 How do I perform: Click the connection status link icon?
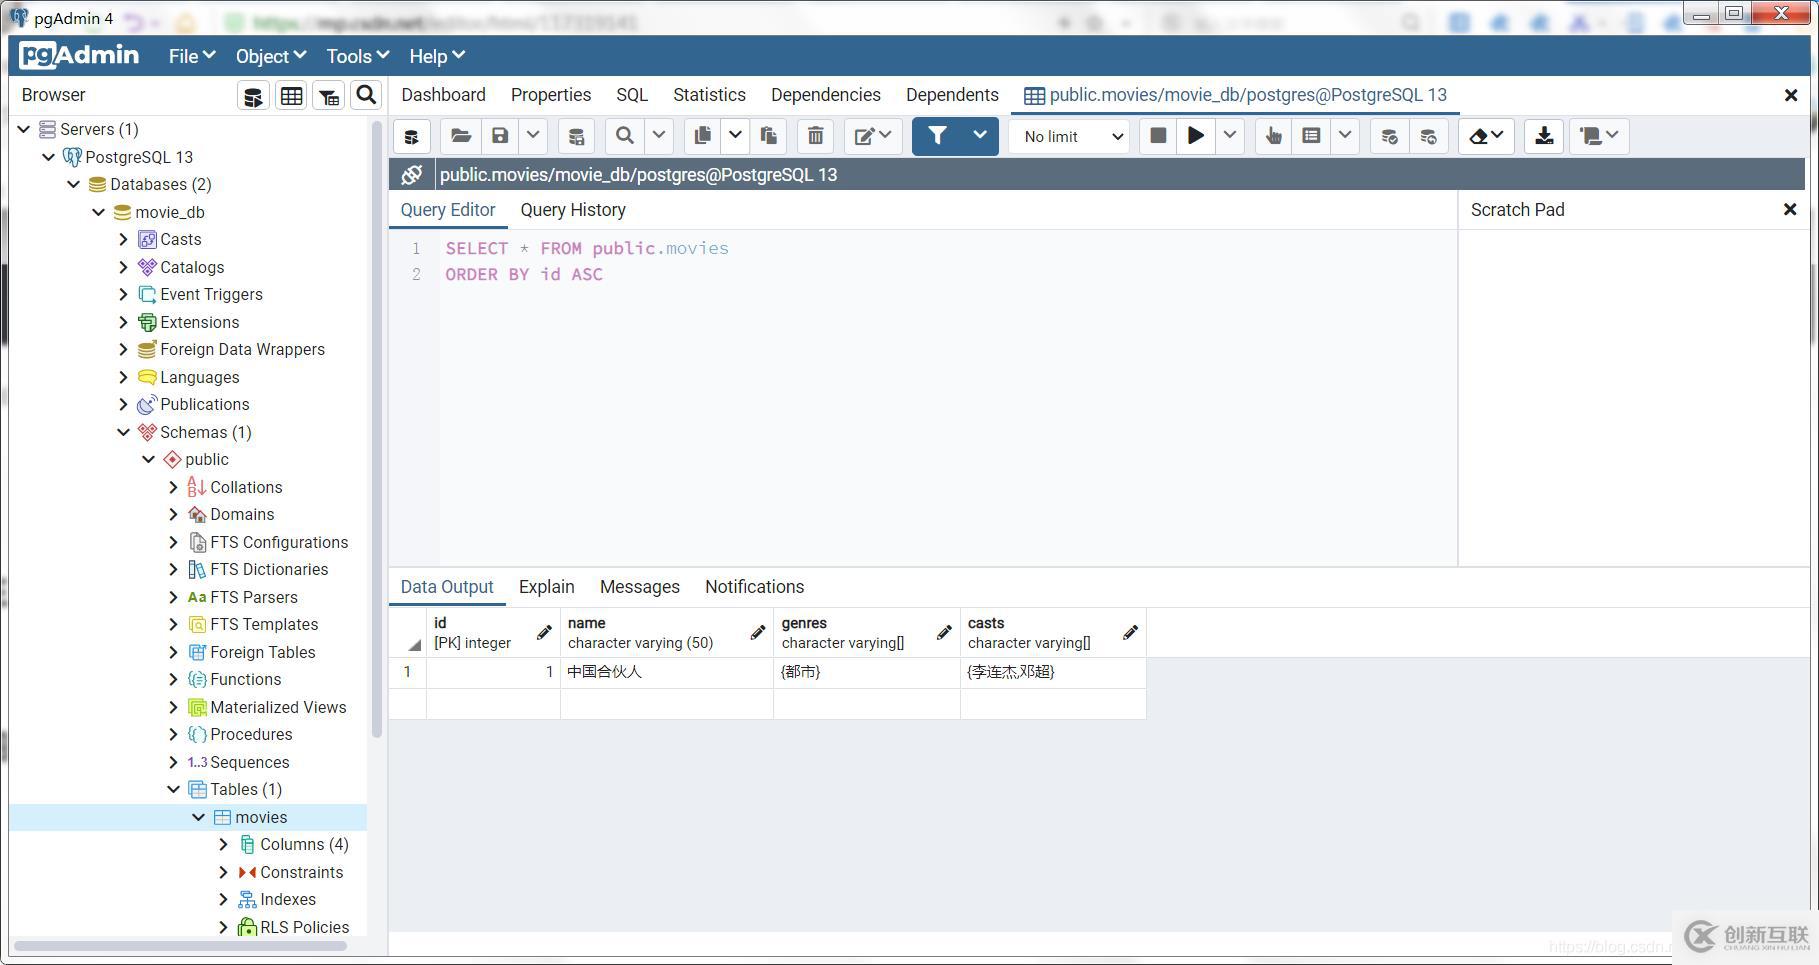(x=412, y=175)
